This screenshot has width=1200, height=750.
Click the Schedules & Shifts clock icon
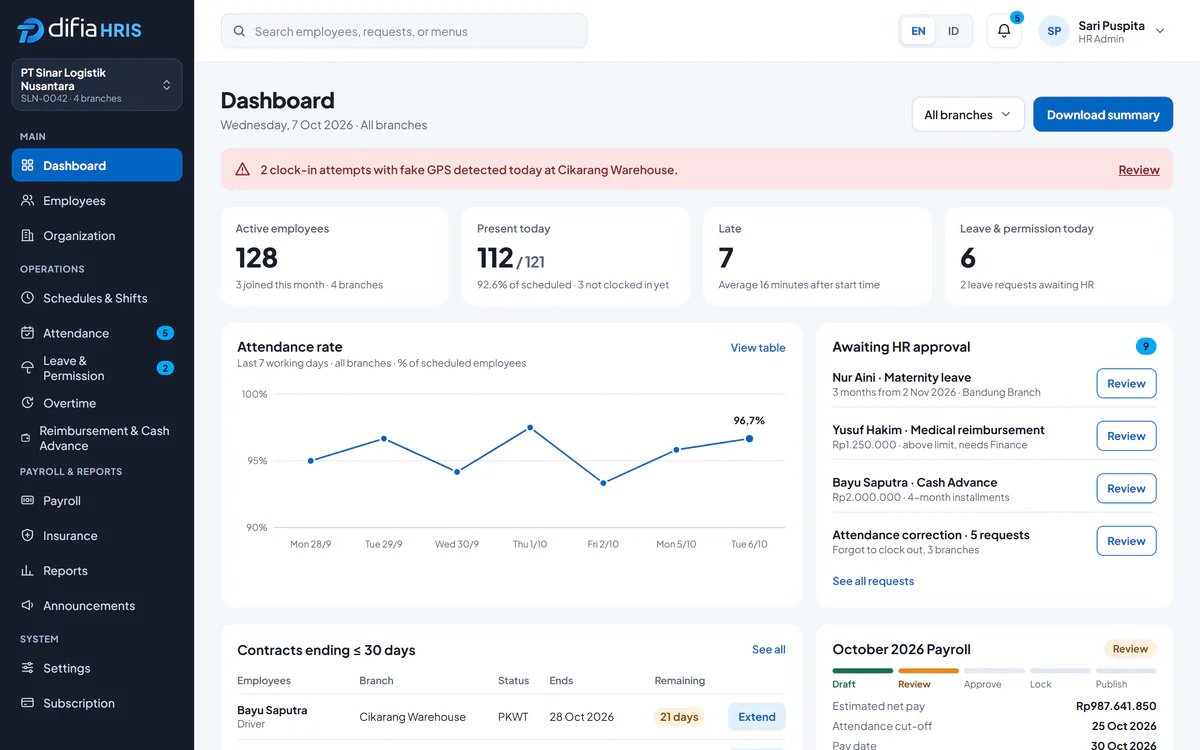pos(28,298)
